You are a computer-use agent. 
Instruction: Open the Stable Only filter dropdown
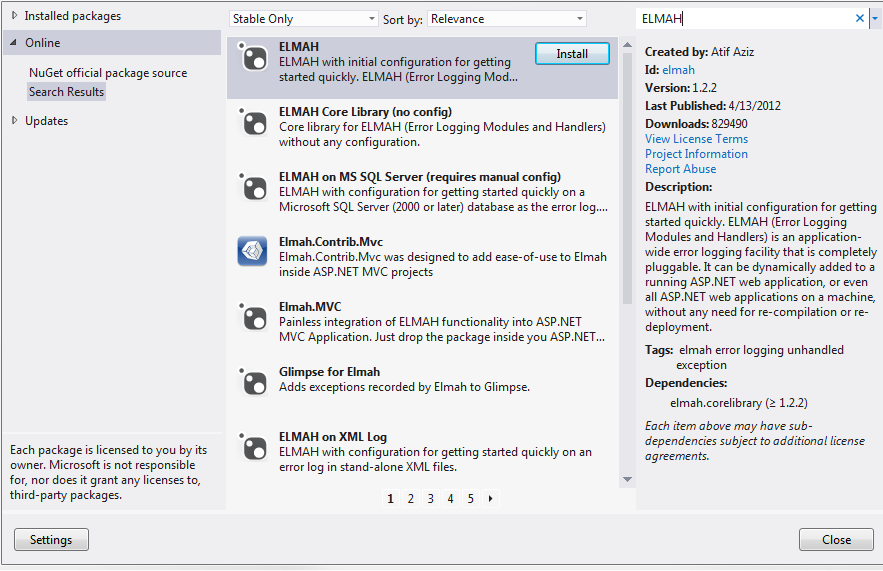click(304, 19)
